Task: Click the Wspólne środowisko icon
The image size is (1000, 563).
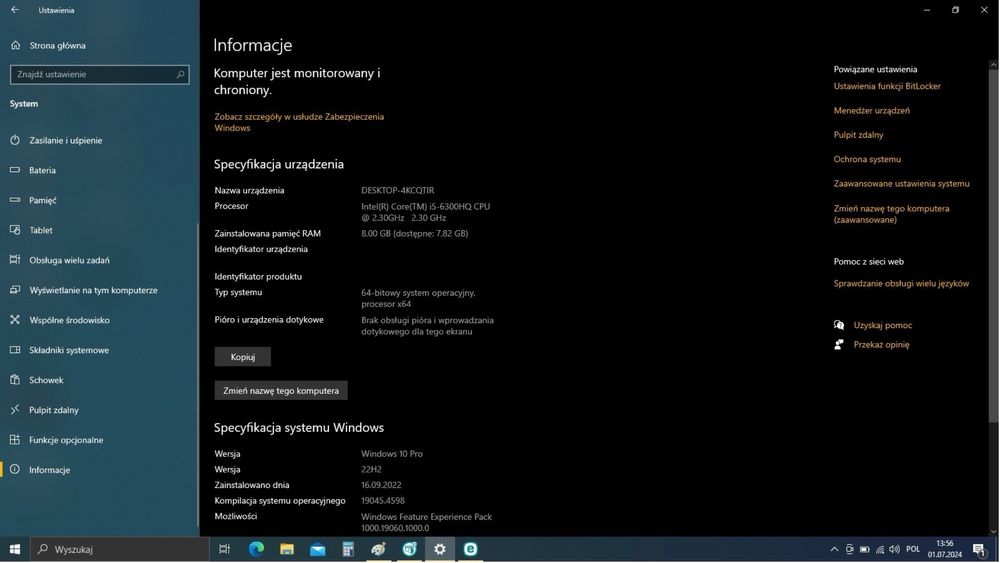Action: point(15,319)
